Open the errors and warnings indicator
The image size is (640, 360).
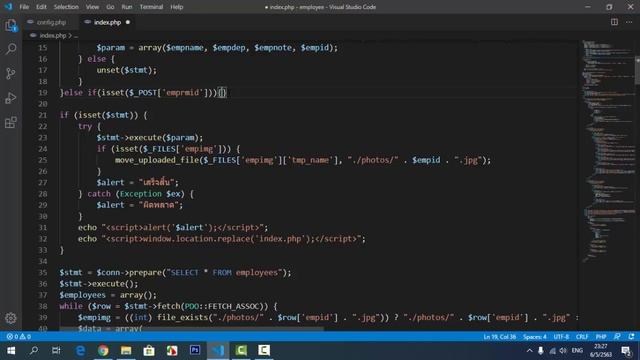click(x=19, y=337)
